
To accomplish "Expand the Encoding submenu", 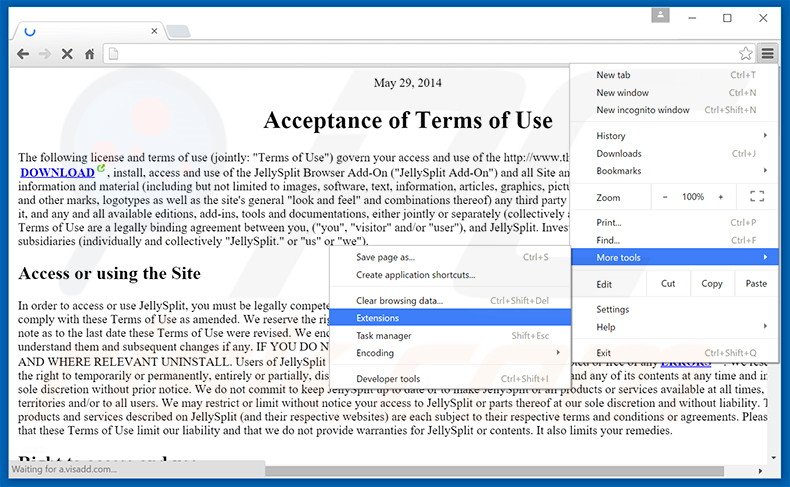I will (450, 353).
